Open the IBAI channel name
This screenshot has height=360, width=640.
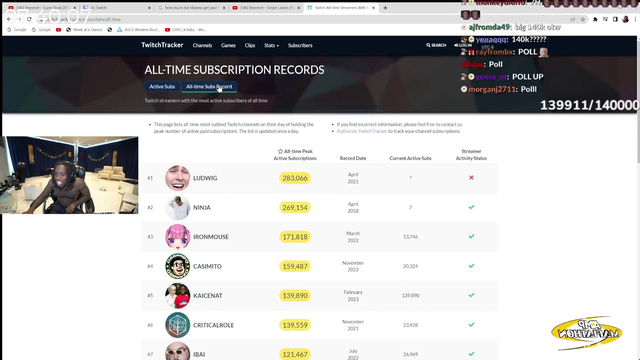click(199, 354)
